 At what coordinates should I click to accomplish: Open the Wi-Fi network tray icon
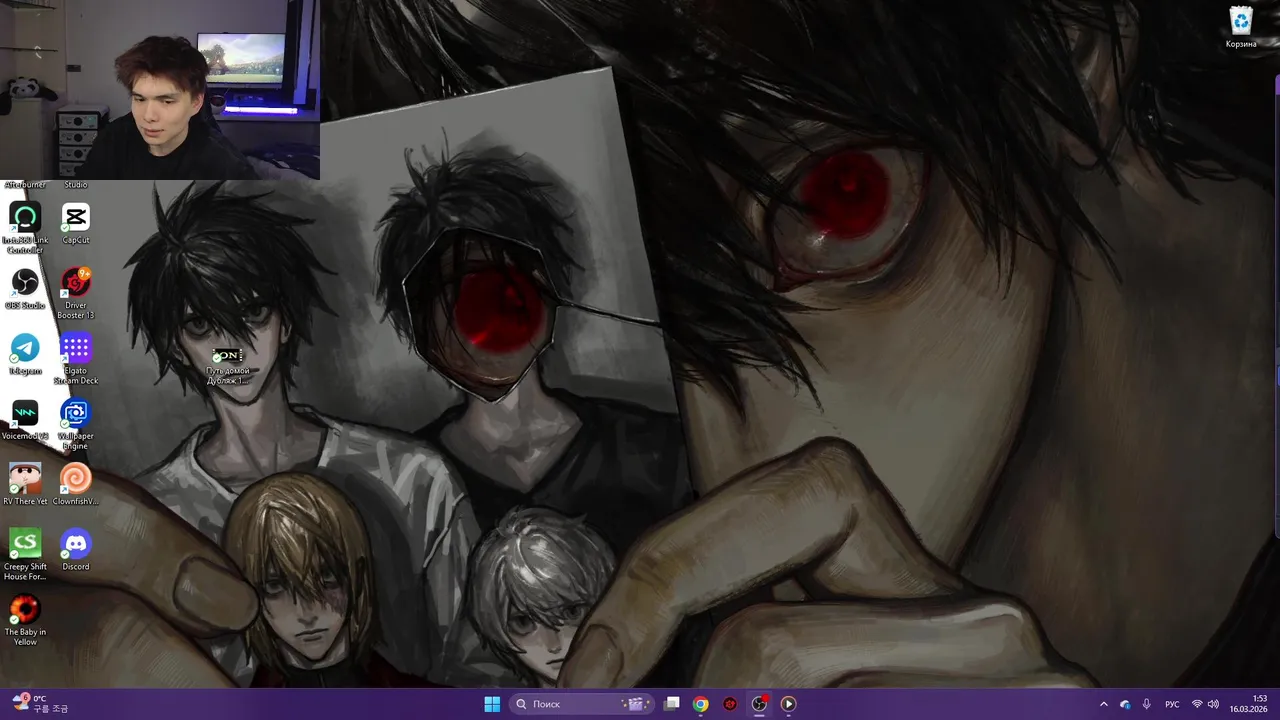point(1197,704)
